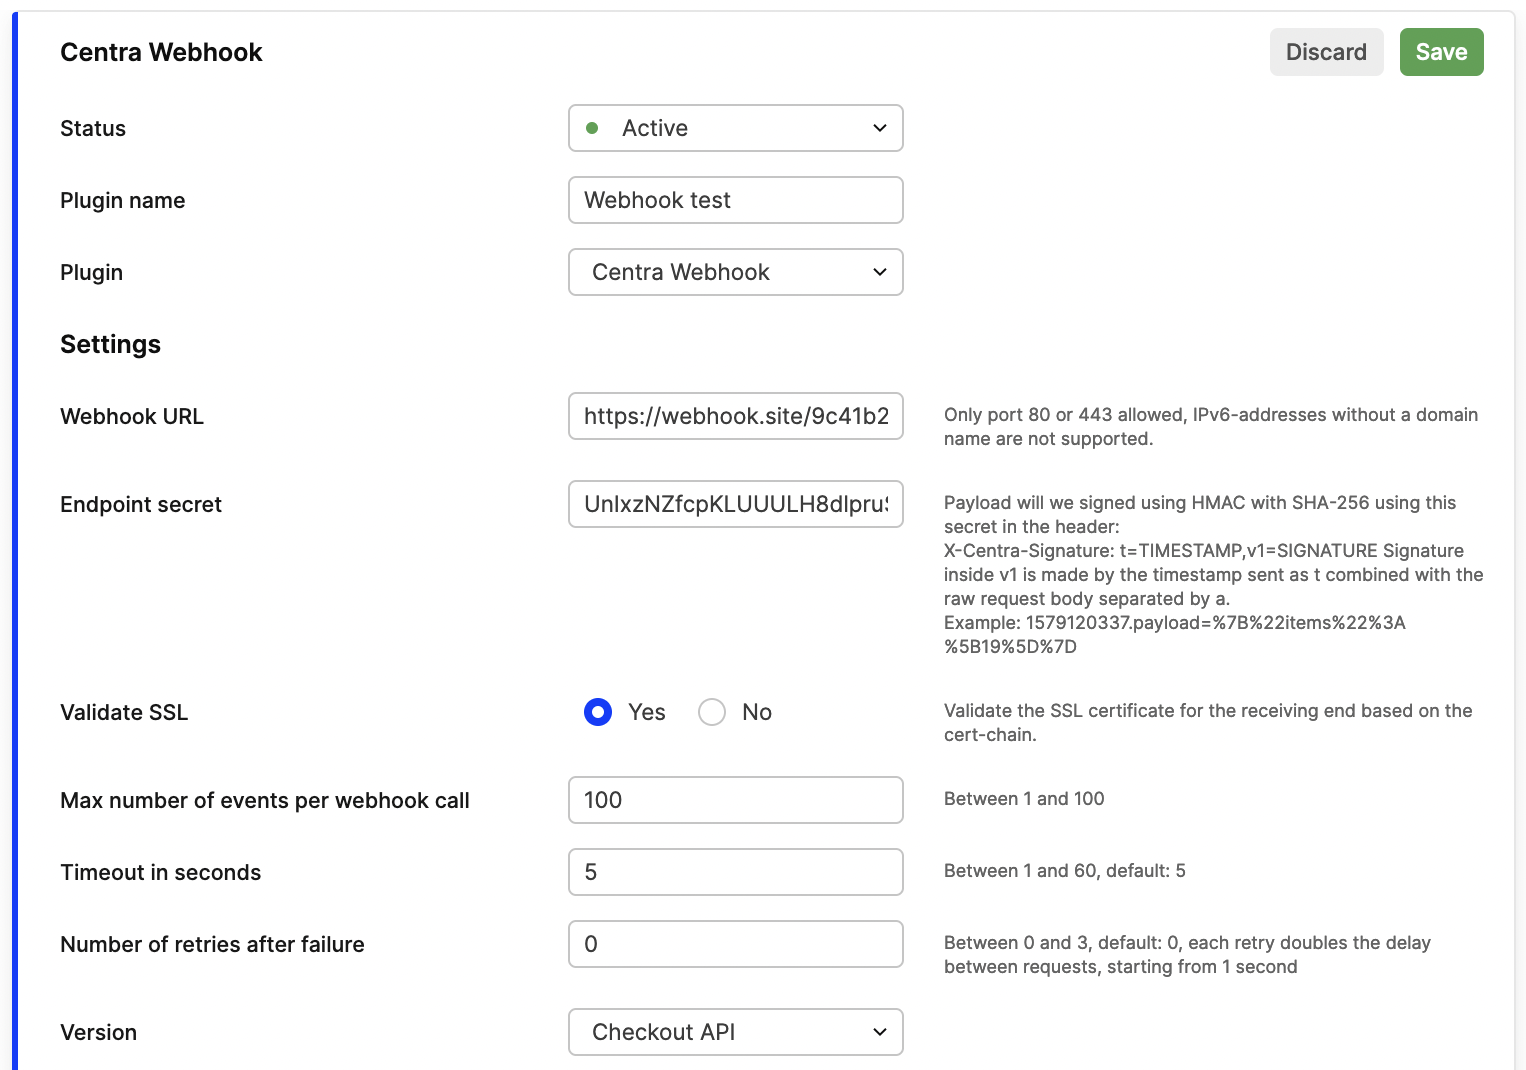Click the retries after failure field showing 0
Screen dimensions: 1526x1070
click(735, 944)
